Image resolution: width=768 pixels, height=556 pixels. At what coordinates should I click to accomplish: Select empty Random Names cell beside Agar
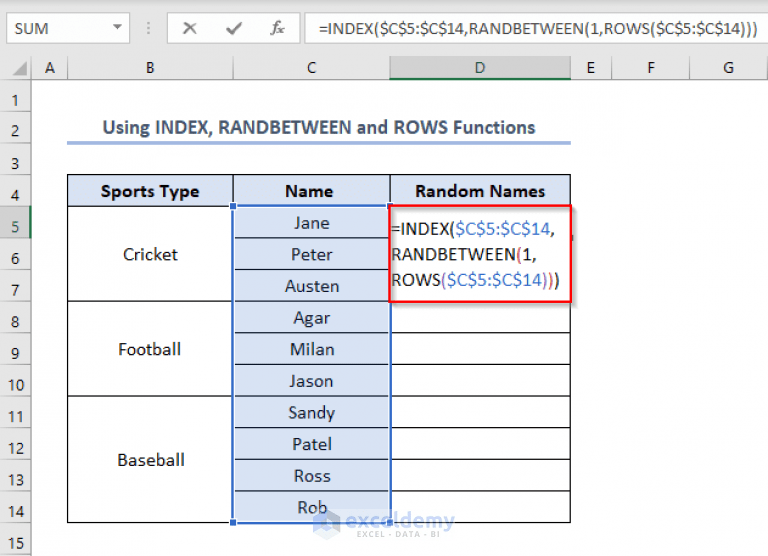click(x=480, y=317)
